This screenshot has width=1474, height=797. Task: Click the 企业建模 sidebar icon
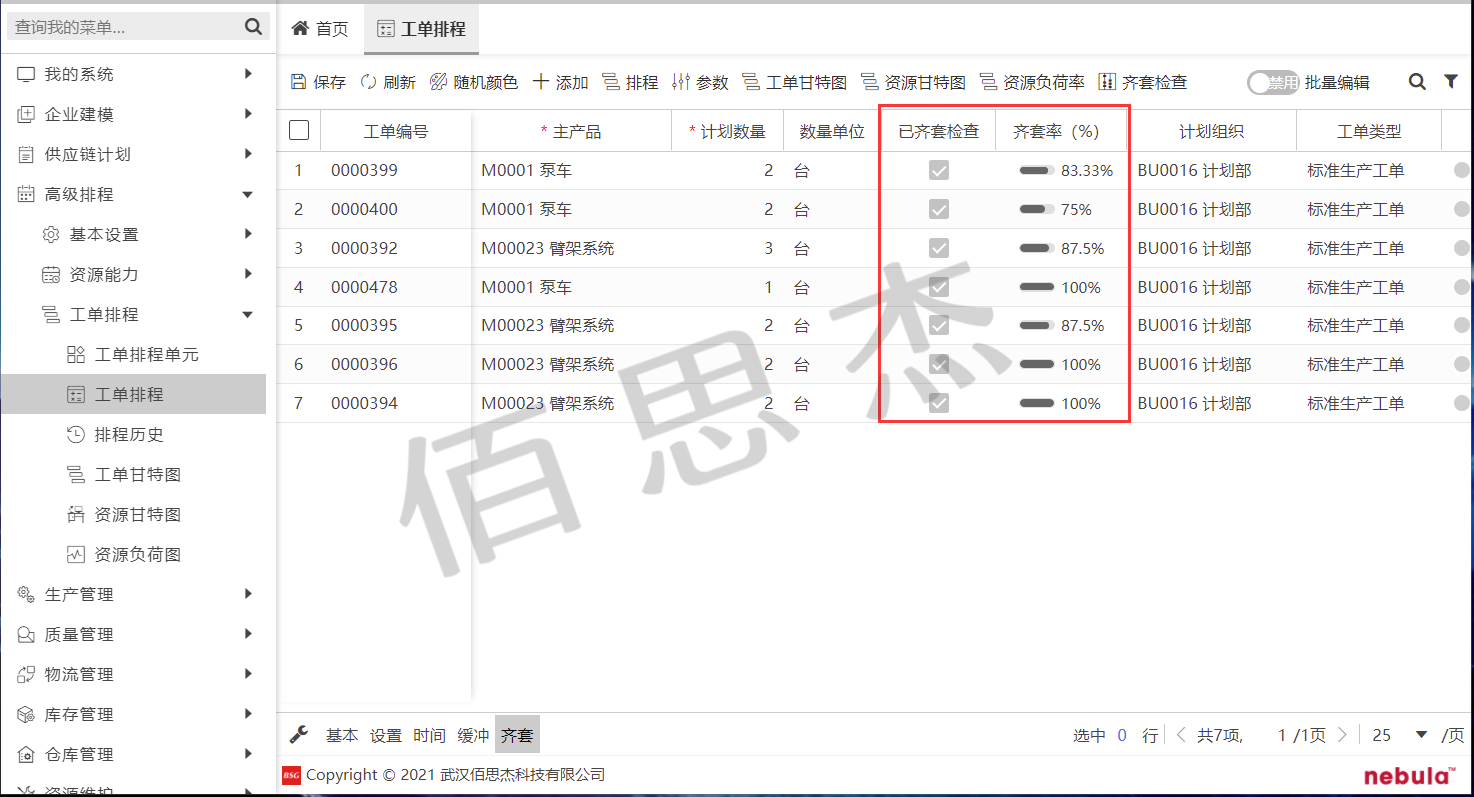(x=26, y=115)
